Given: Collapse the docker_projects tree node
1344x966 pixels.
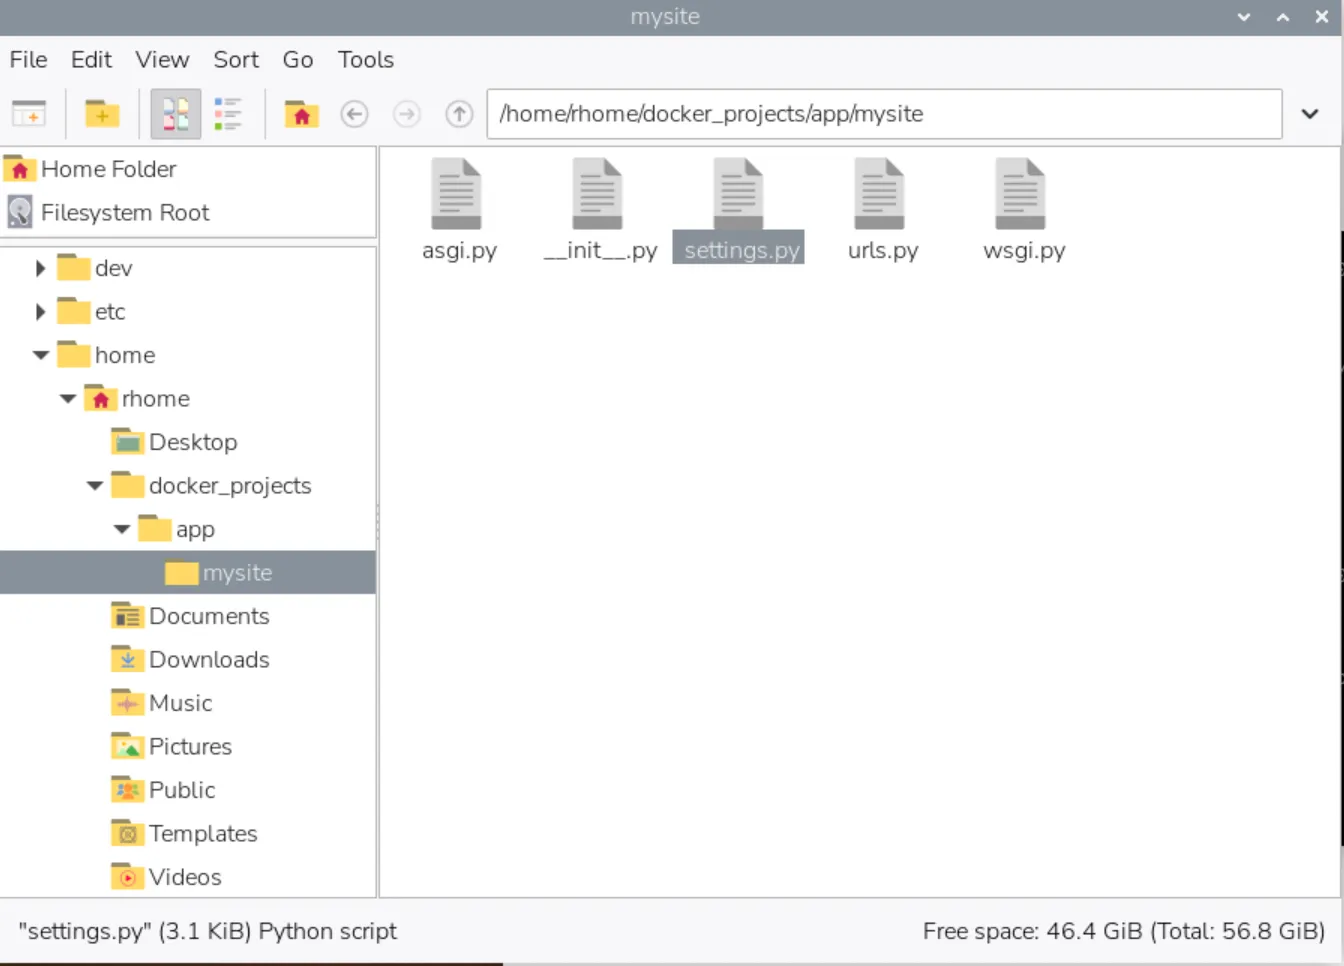Looking at the screenshot, I should click(95, 486).
